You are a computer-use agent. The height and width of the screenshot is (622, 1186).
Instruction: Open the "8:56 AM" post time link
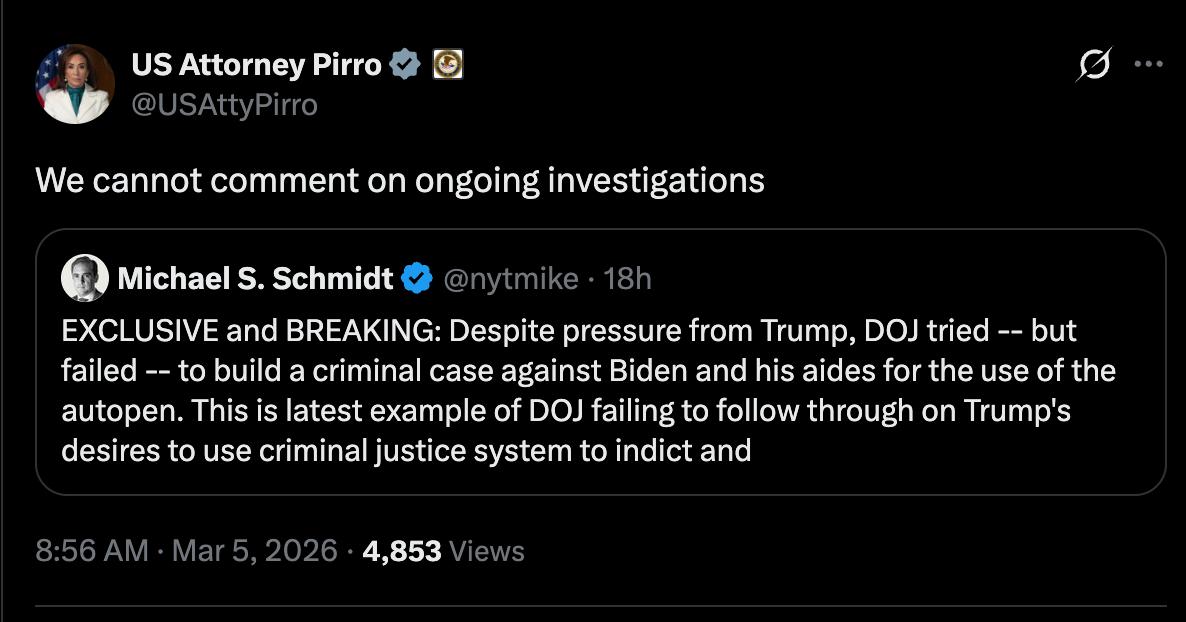(x=92, y=551)
